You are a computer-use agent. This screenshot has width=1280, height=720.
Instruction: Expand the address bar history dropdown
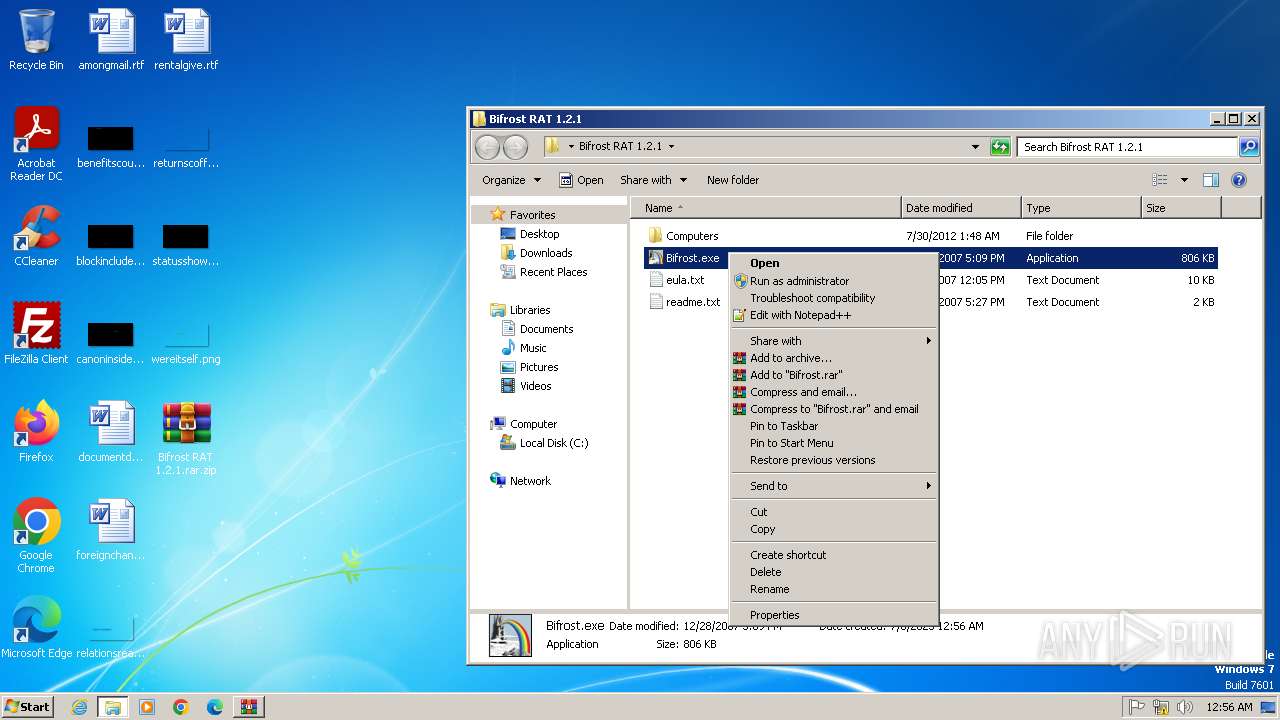click(975, 147)
